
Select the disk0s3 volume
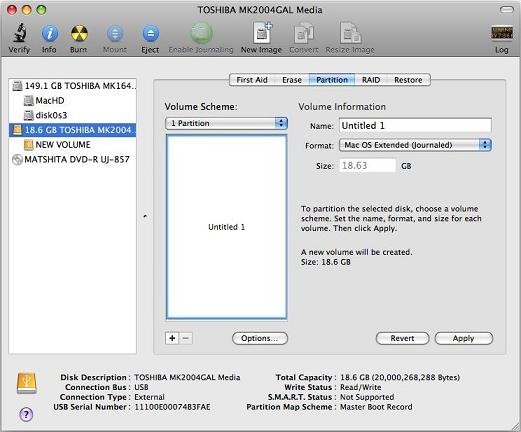[x=73, y=115]
